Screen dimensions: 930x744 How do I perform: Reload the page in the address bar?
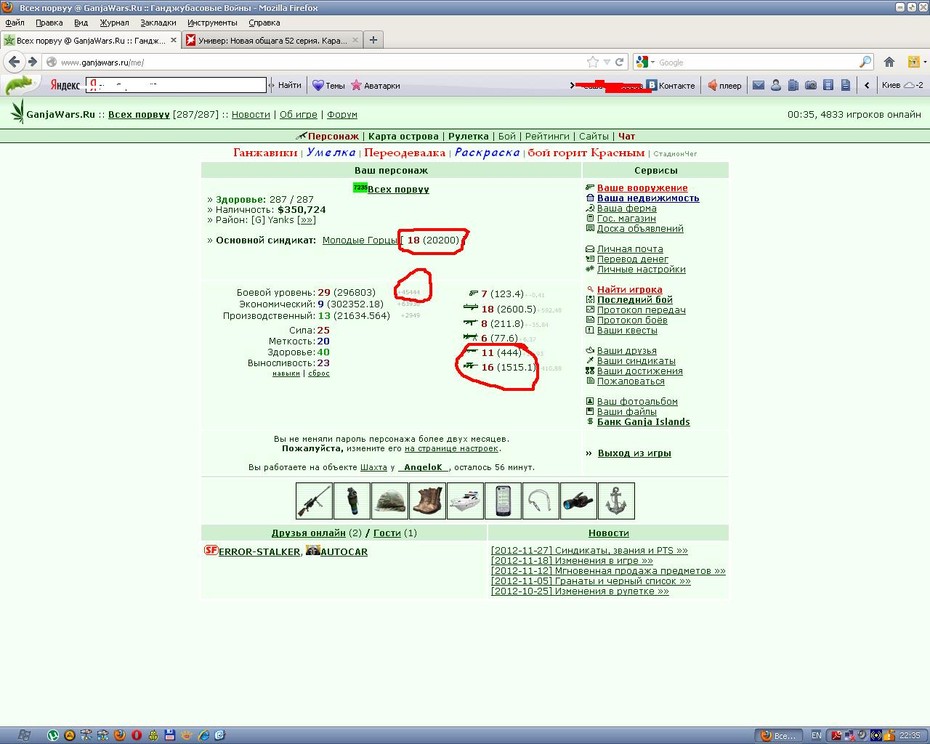pos(619,62)
